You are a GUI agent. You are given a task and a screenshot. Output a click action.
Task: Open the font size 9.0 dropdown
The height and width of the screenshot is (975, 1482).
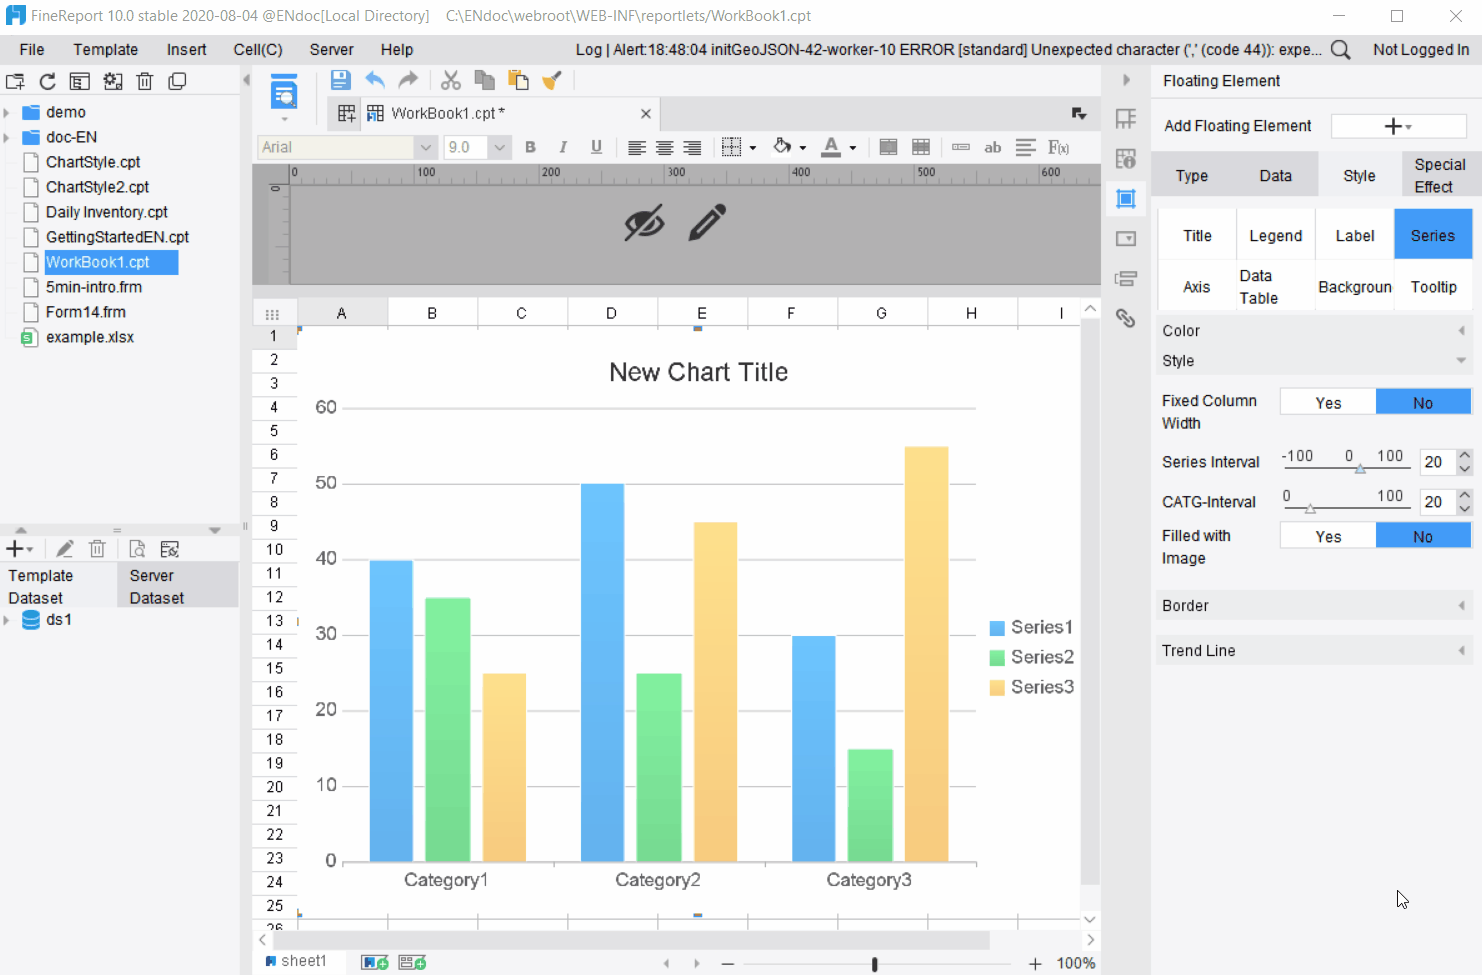(499, 147)
